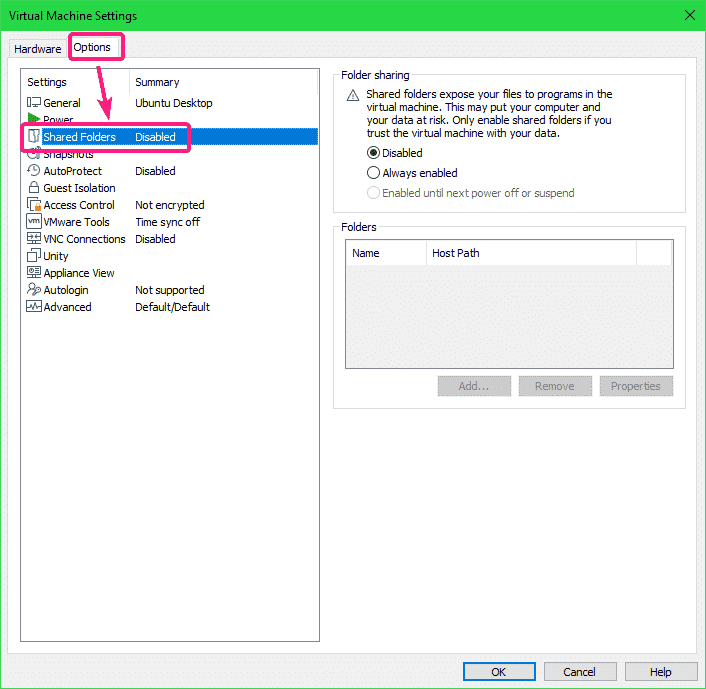Click the OK button
Screen dimensions: 706x689
coord(499,672)
